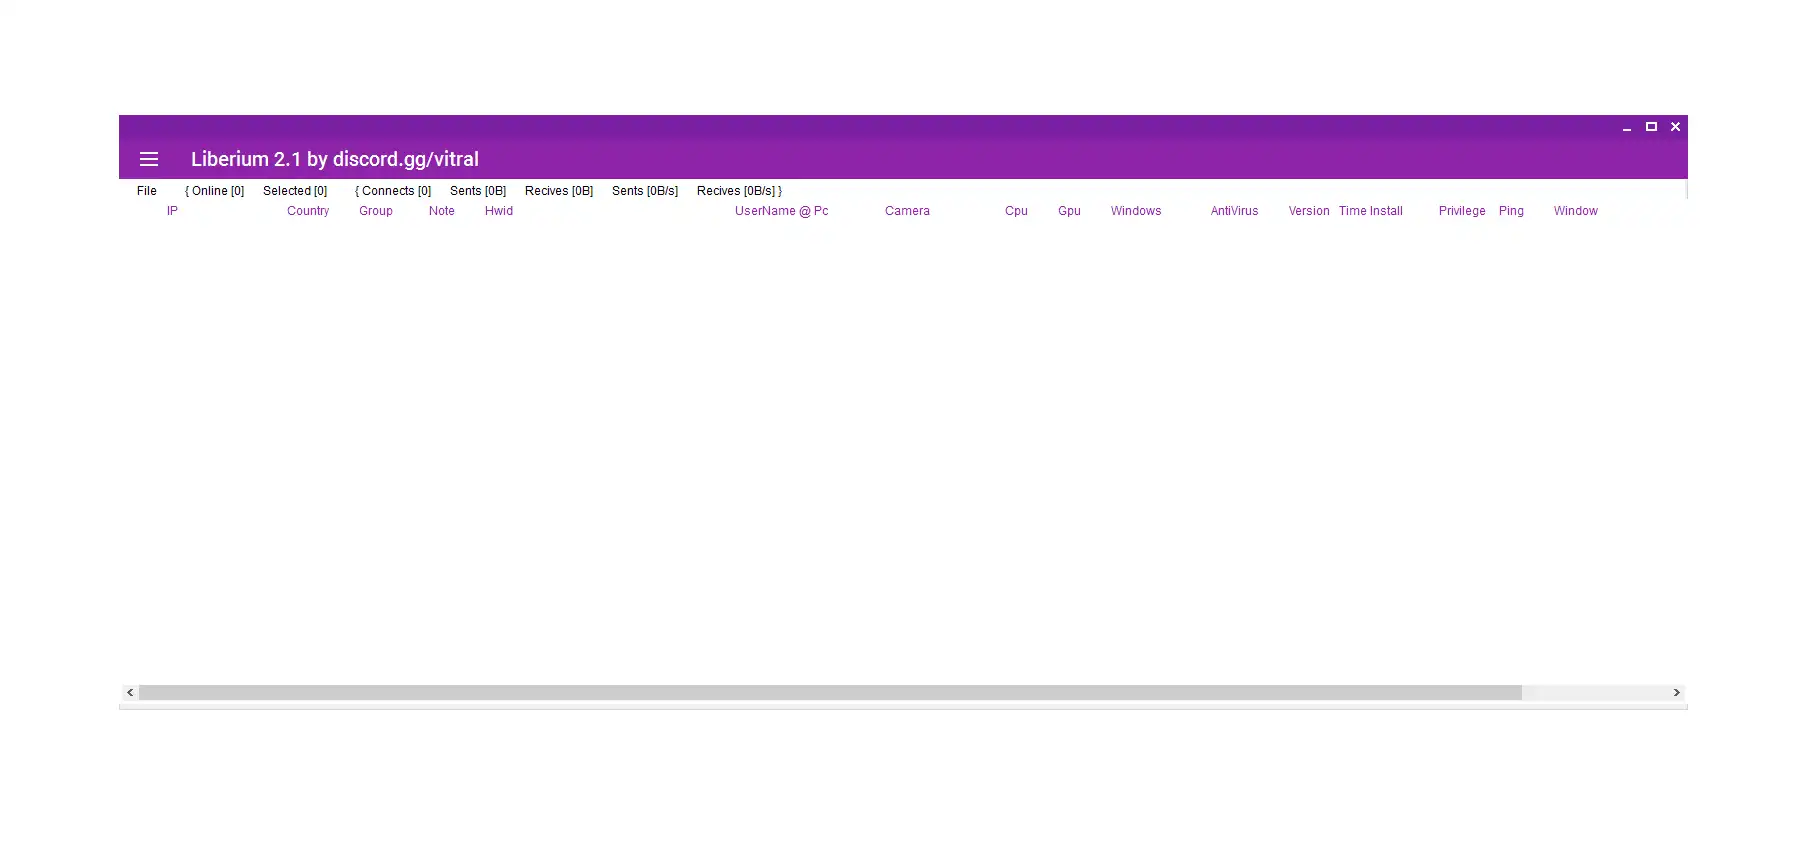The height and width of the screenshot is (851, 1803).
Task: Click the Recives [0B] total counter
Action: click(559, 191)
